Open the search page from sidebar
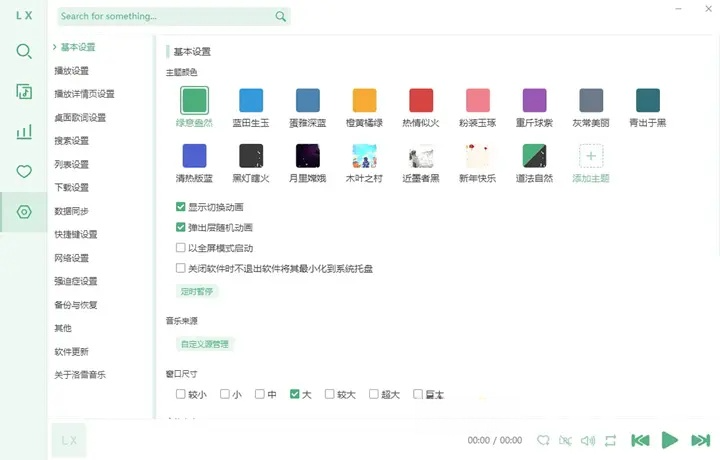 24,51
